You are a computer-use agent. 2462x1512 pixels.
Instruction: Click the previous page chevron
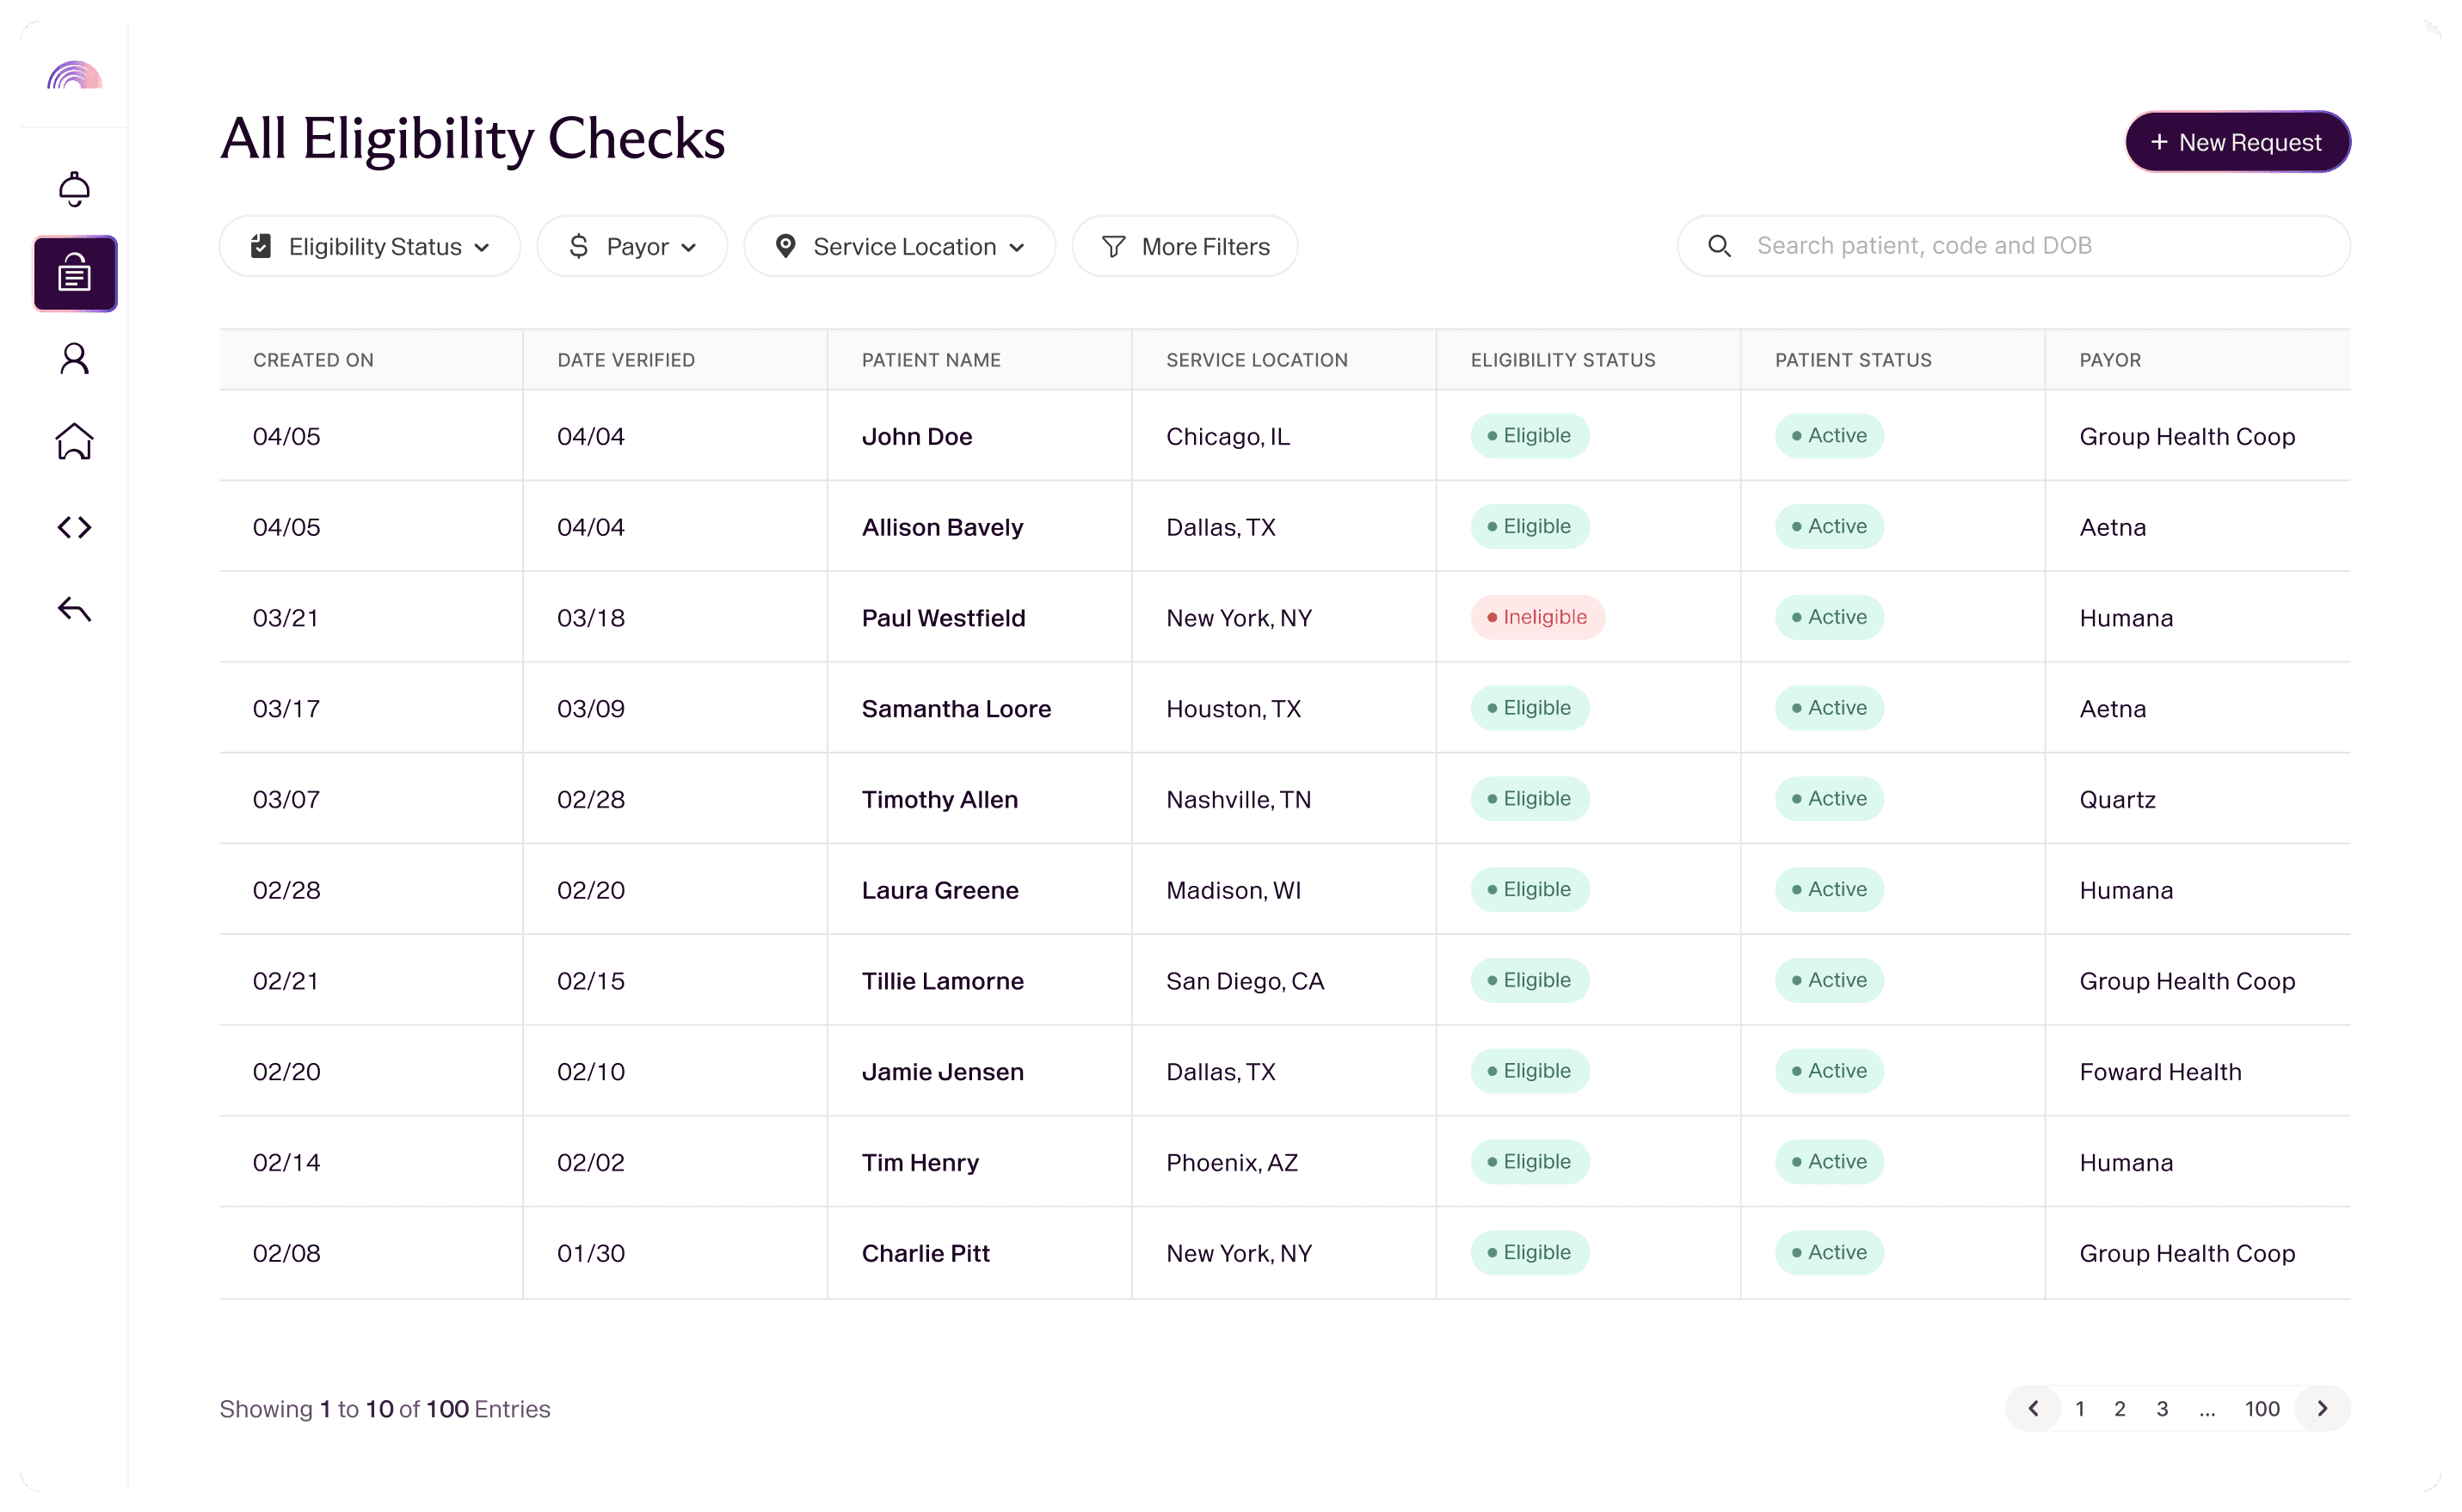pyautogui.click(x=2033, y=1409)
